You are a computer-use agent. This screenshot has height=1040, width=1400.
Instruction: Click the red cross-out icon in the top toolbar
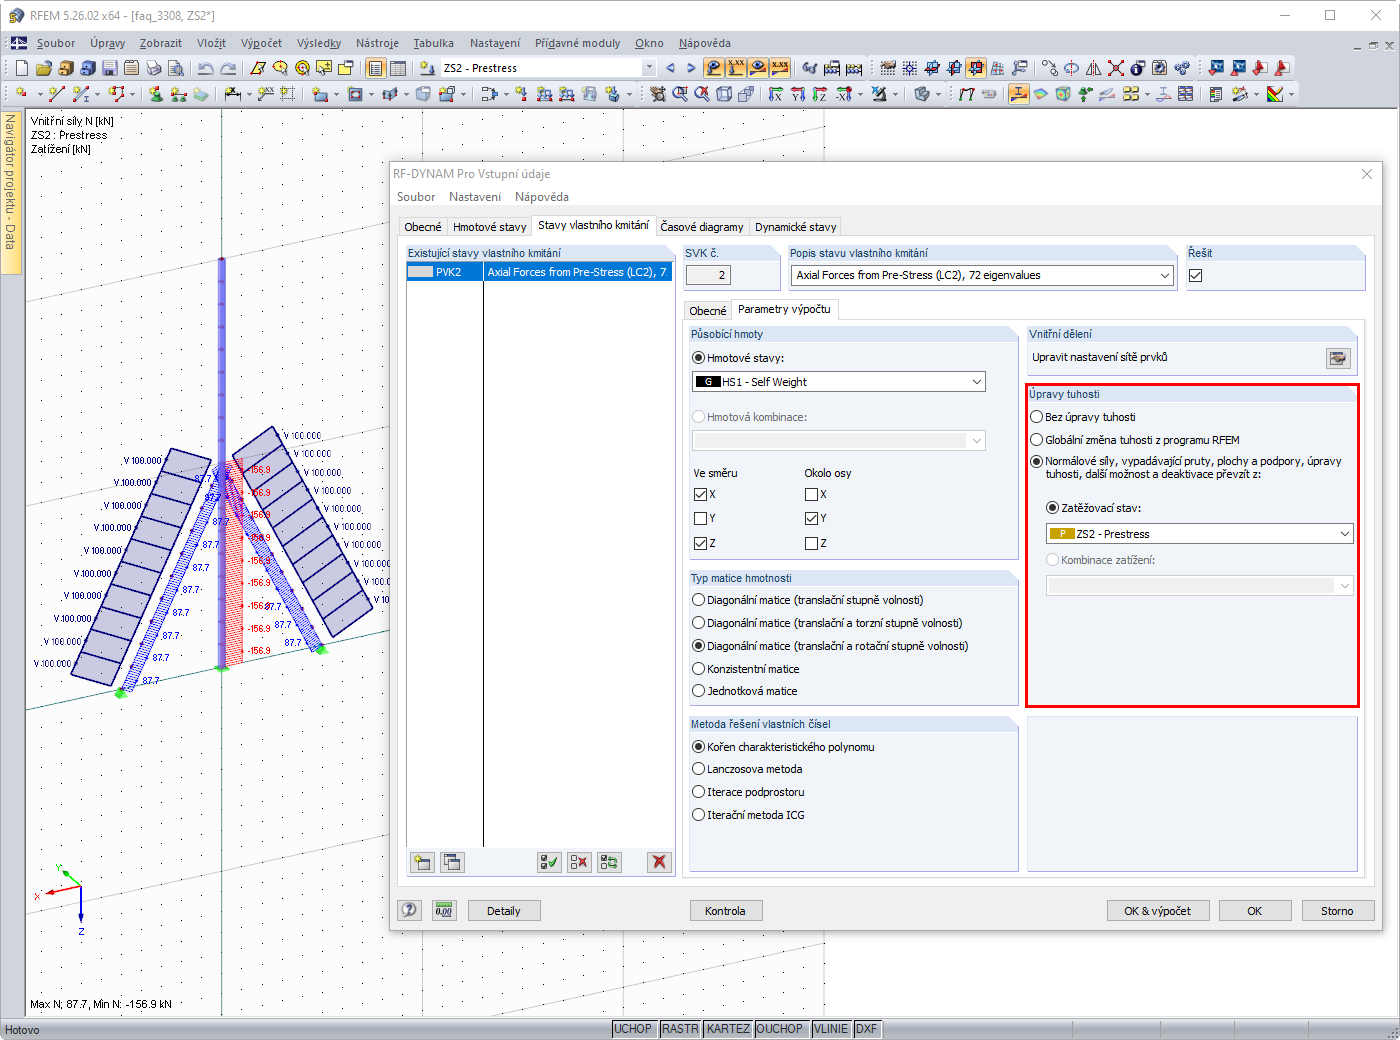click(1116, 68)
